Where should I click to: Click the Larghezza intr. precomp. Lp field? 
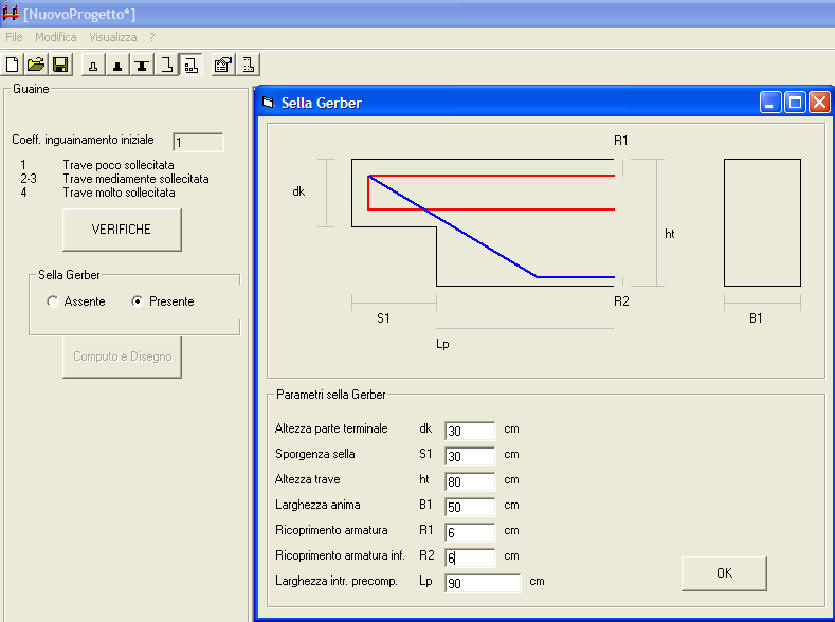[x=483, y=583]
